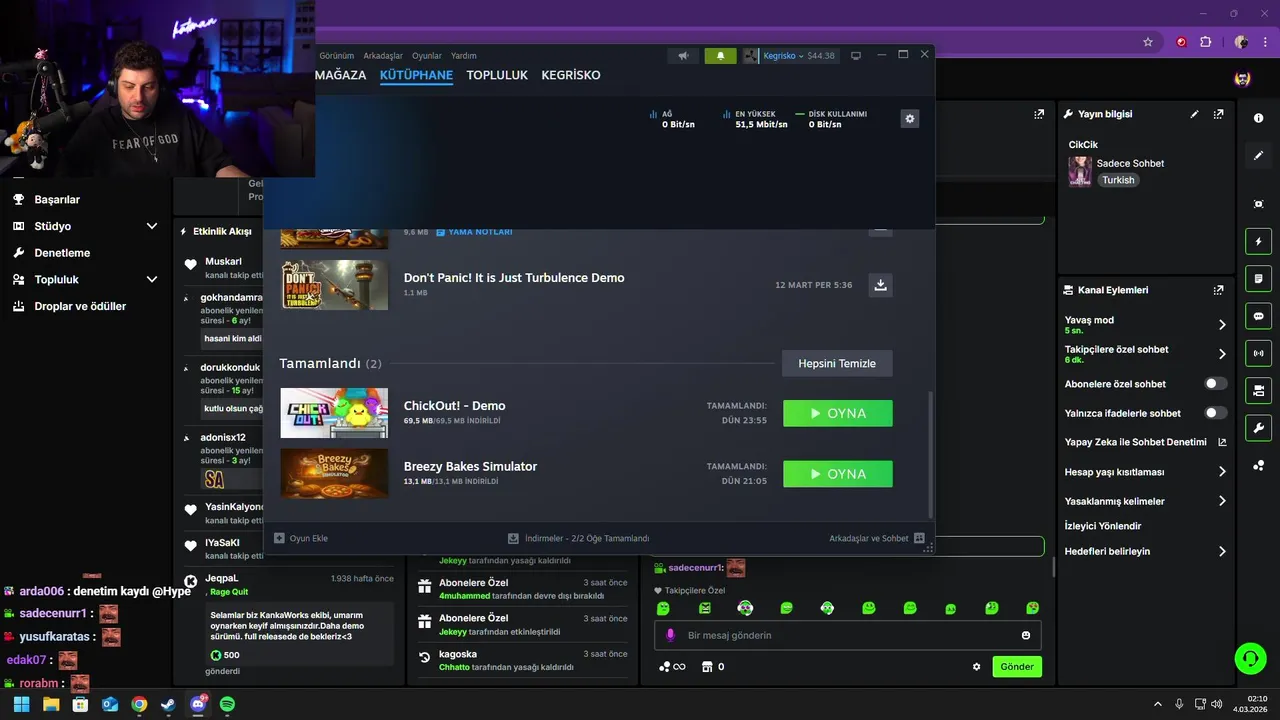
Task: Open the Oyunlar menu in Steam
Action: 427,56
